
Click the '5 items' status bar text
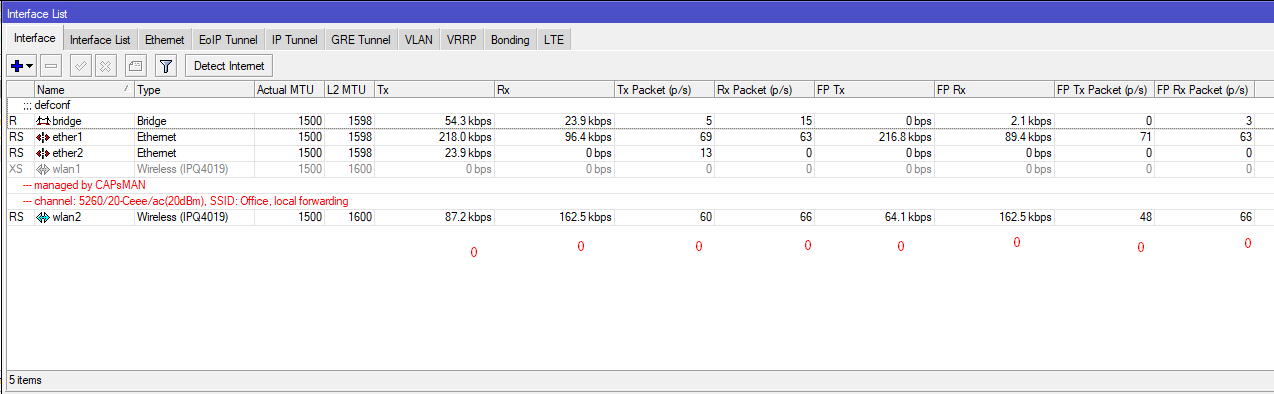pyautogui.click(x=25, y=380)
